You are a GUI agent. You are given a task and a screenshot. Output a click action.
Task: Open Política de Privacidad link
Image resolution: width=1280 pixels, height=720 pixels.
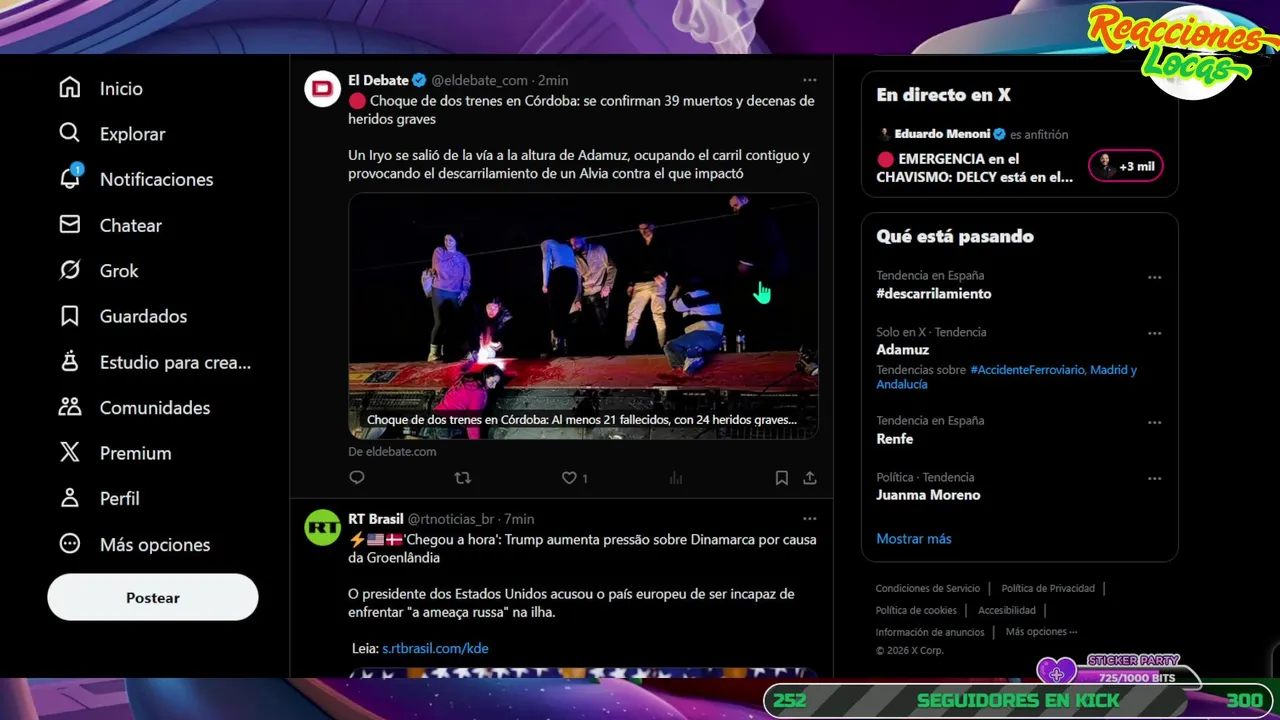coord(1048,588)
